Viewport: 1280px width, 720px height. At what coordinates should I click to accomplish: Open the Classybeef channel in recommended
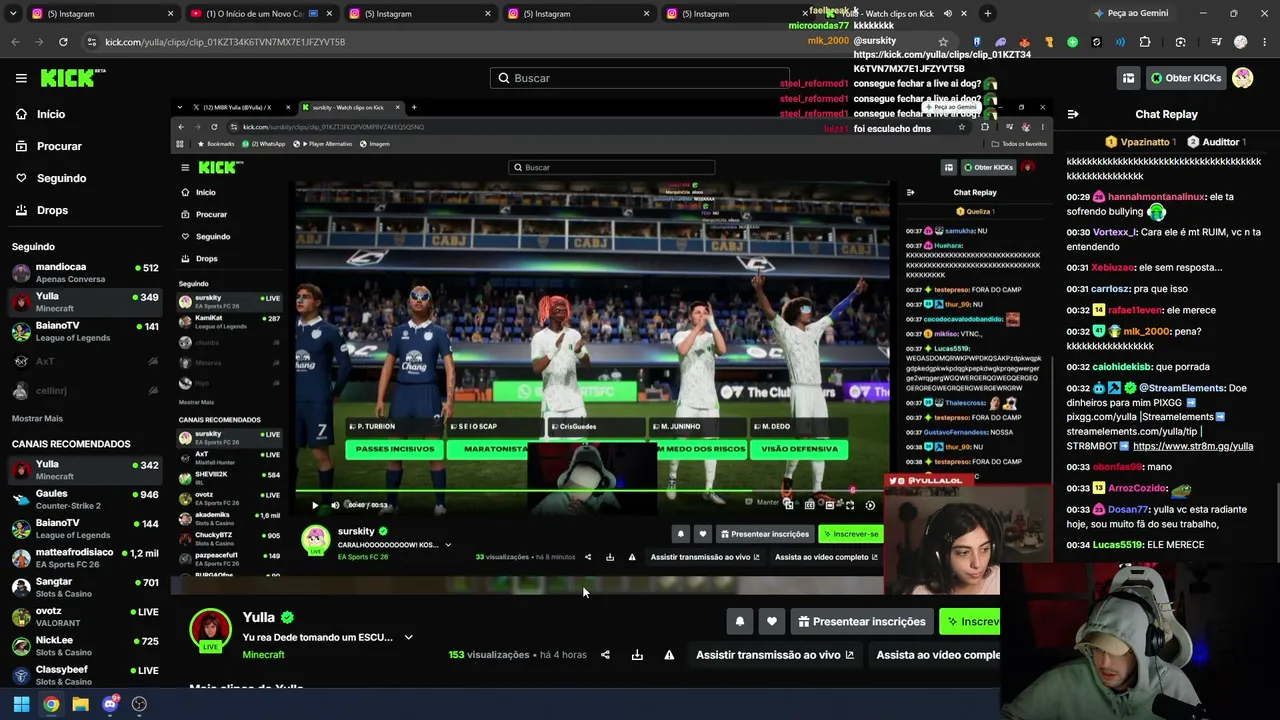point(85,675)
